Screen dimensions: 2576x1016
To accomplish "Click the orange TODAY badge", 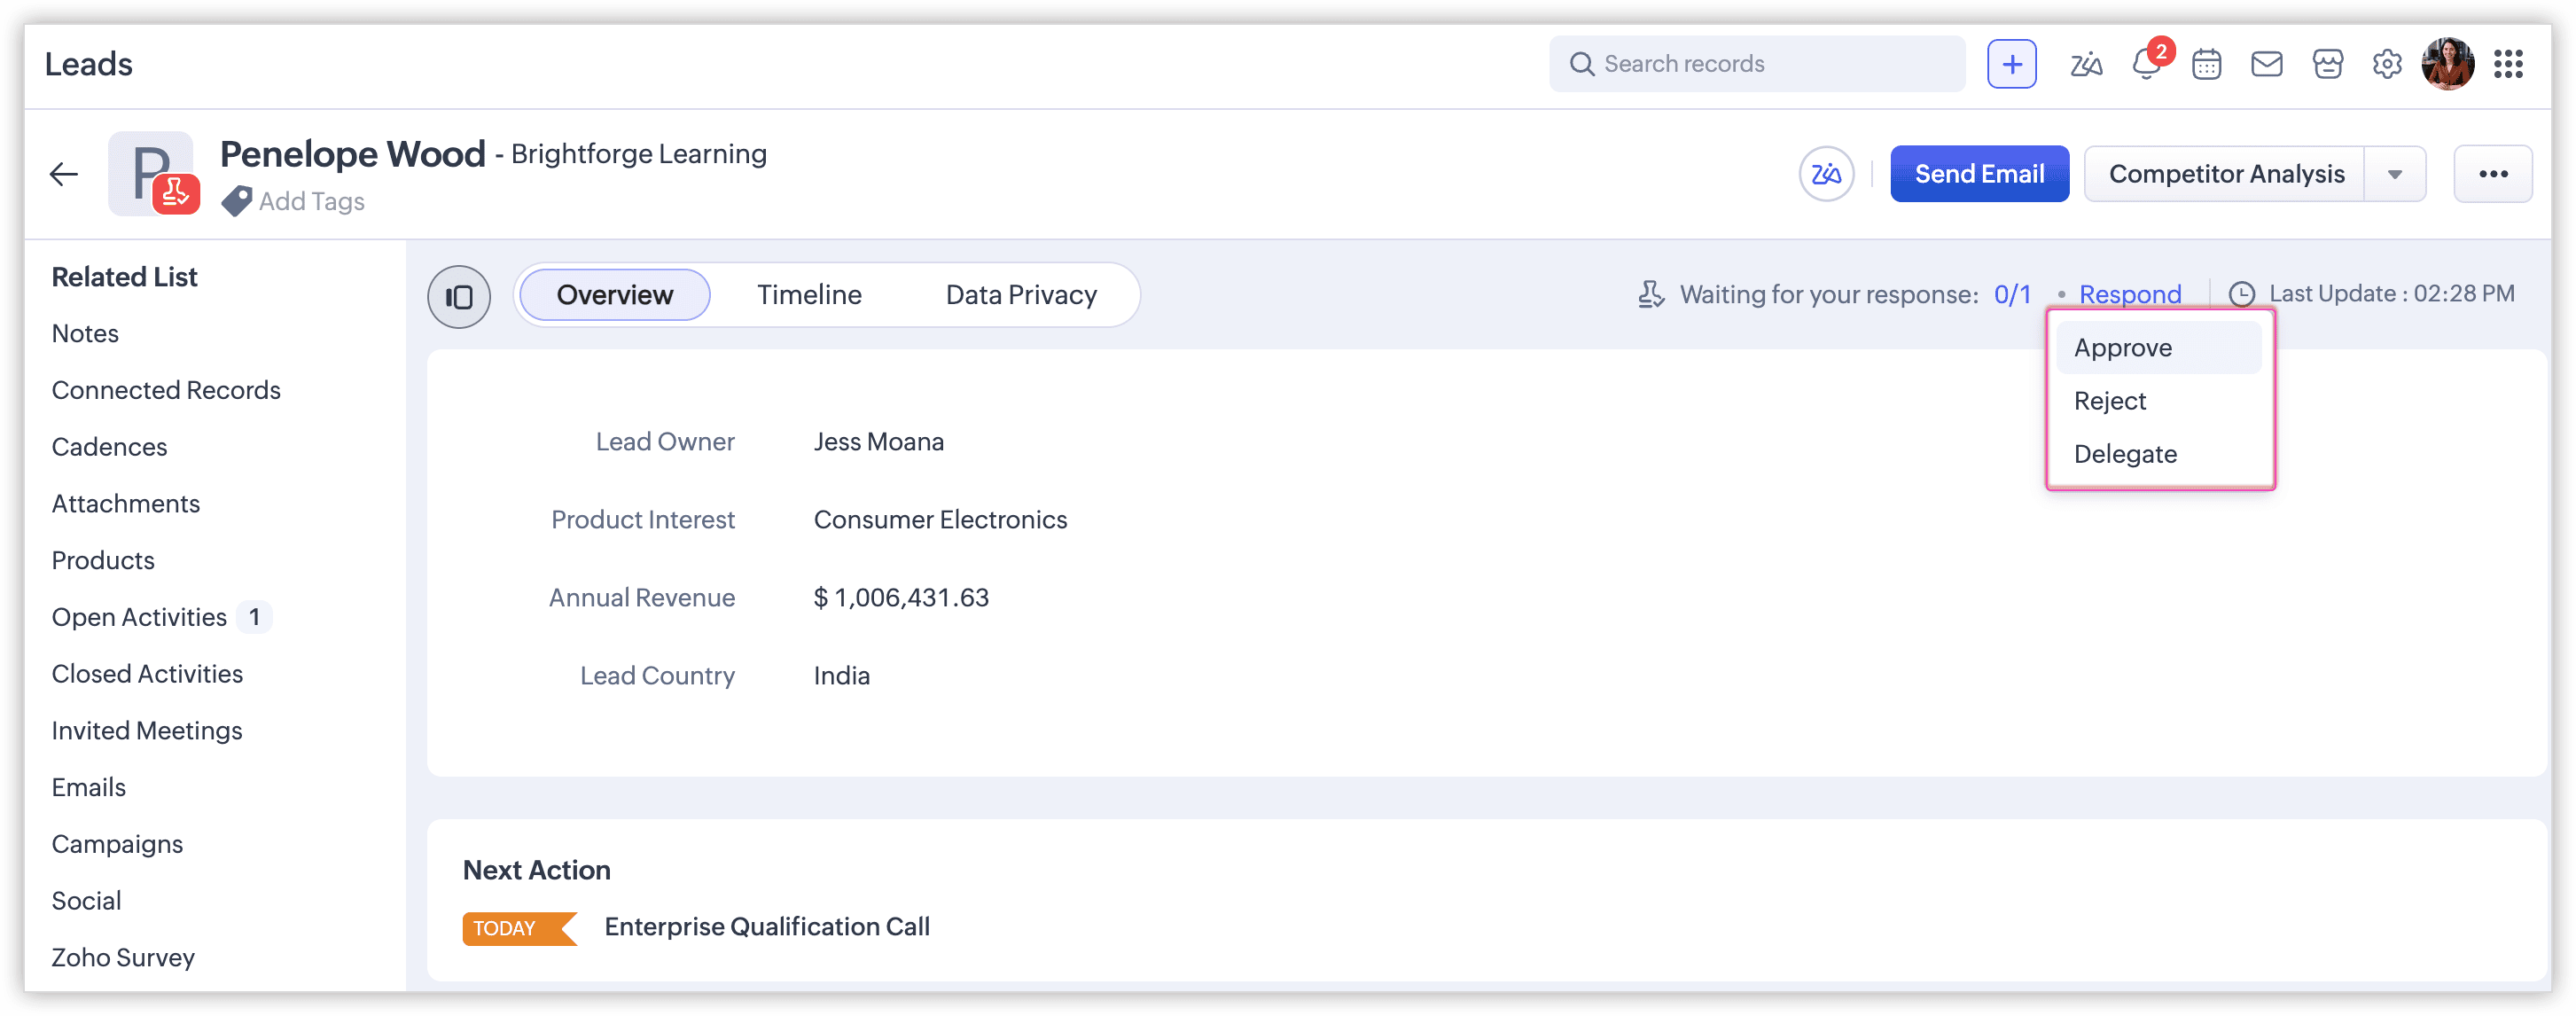I will click(x=519, y=928).
